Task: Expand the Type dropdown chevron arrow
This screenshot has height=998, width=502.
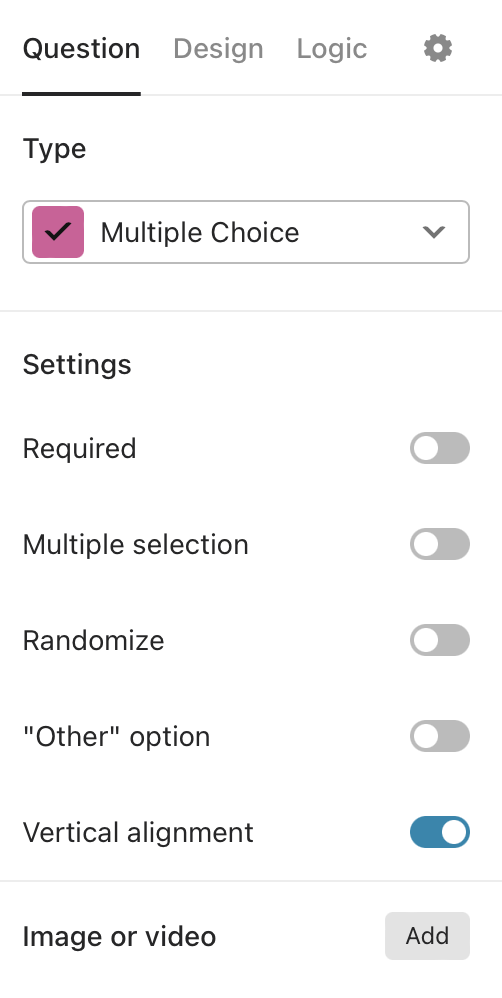Action: (x=434, y=232)
